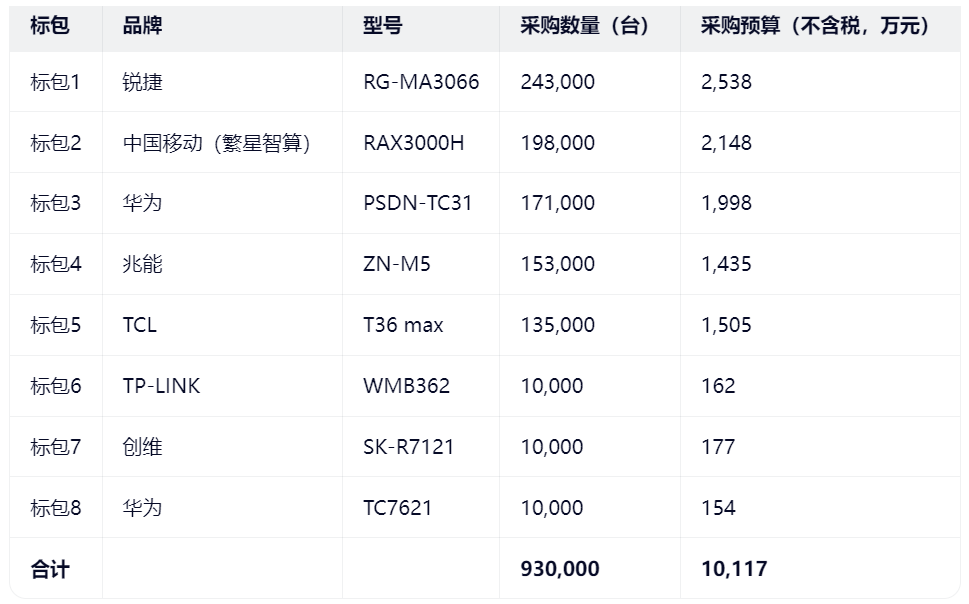Viewport: 969px width, 604px height.
Task: Select the PSDN-TC31 model cell
Action: [x=417, y=203]
